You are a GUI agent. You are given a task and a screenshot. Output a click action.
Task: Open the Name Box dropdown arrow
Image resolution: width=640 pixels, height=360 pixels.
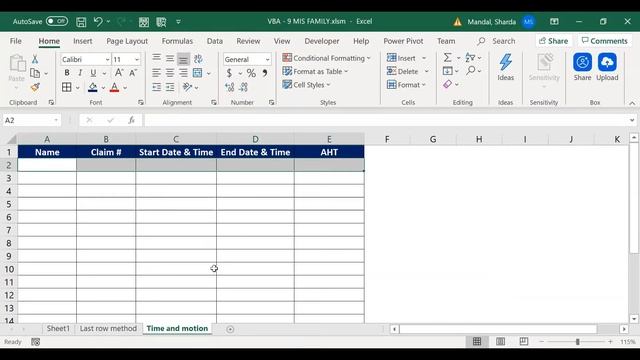click(56, 120)
